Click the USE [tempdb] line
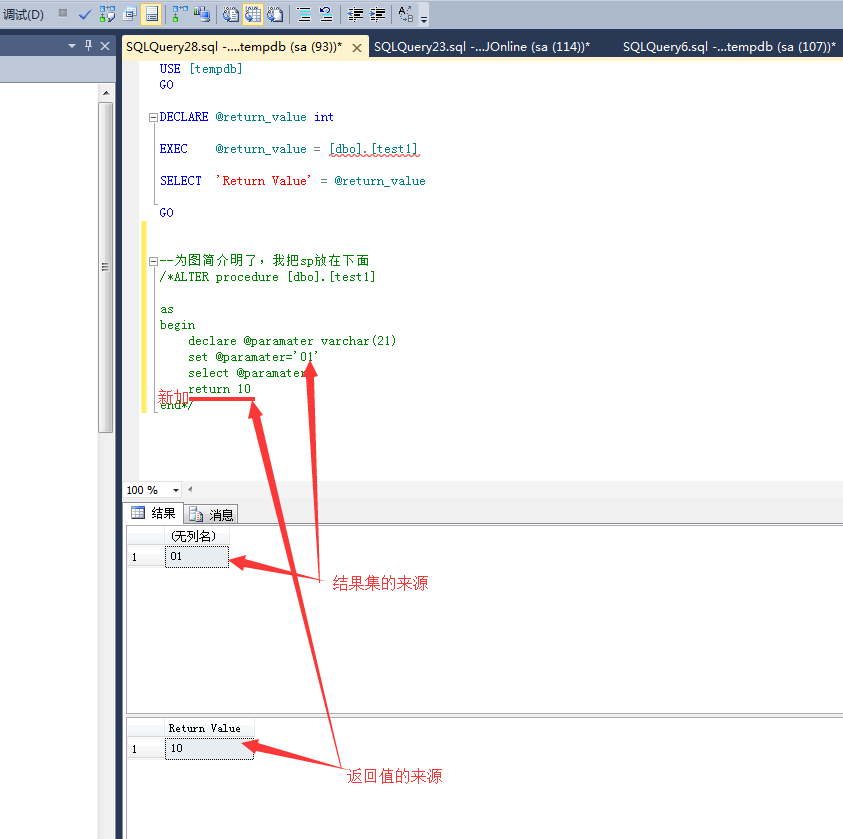The image size is (843, 839). point(201,69)
